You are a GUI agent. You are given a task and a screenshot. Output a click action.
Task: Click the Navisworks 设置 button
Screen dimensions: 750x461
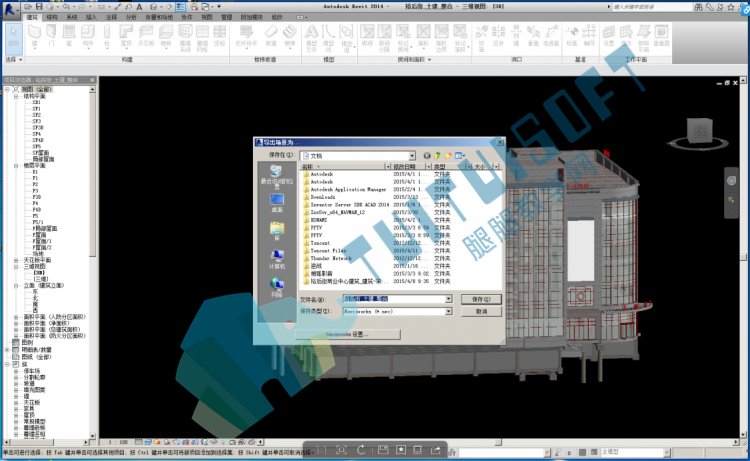pyautogui.click(x=348, y=334)
